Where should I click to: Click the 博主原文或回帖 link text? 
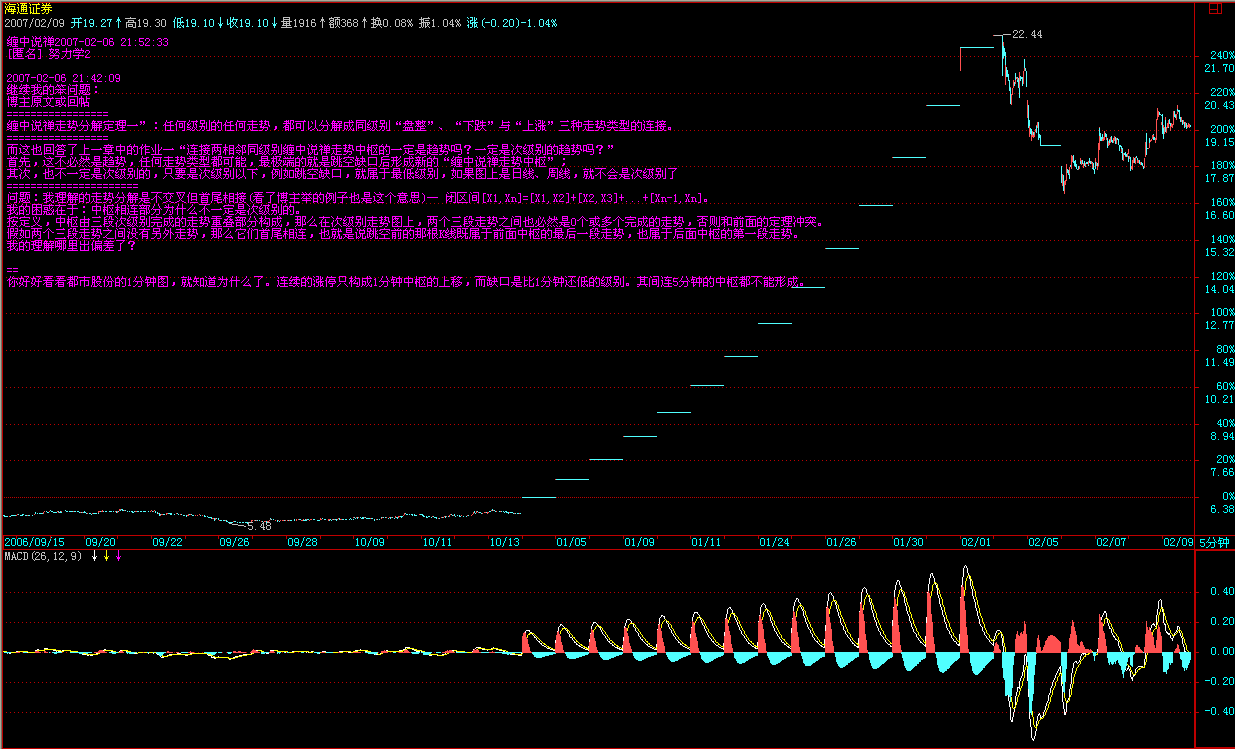coord(48,101)
